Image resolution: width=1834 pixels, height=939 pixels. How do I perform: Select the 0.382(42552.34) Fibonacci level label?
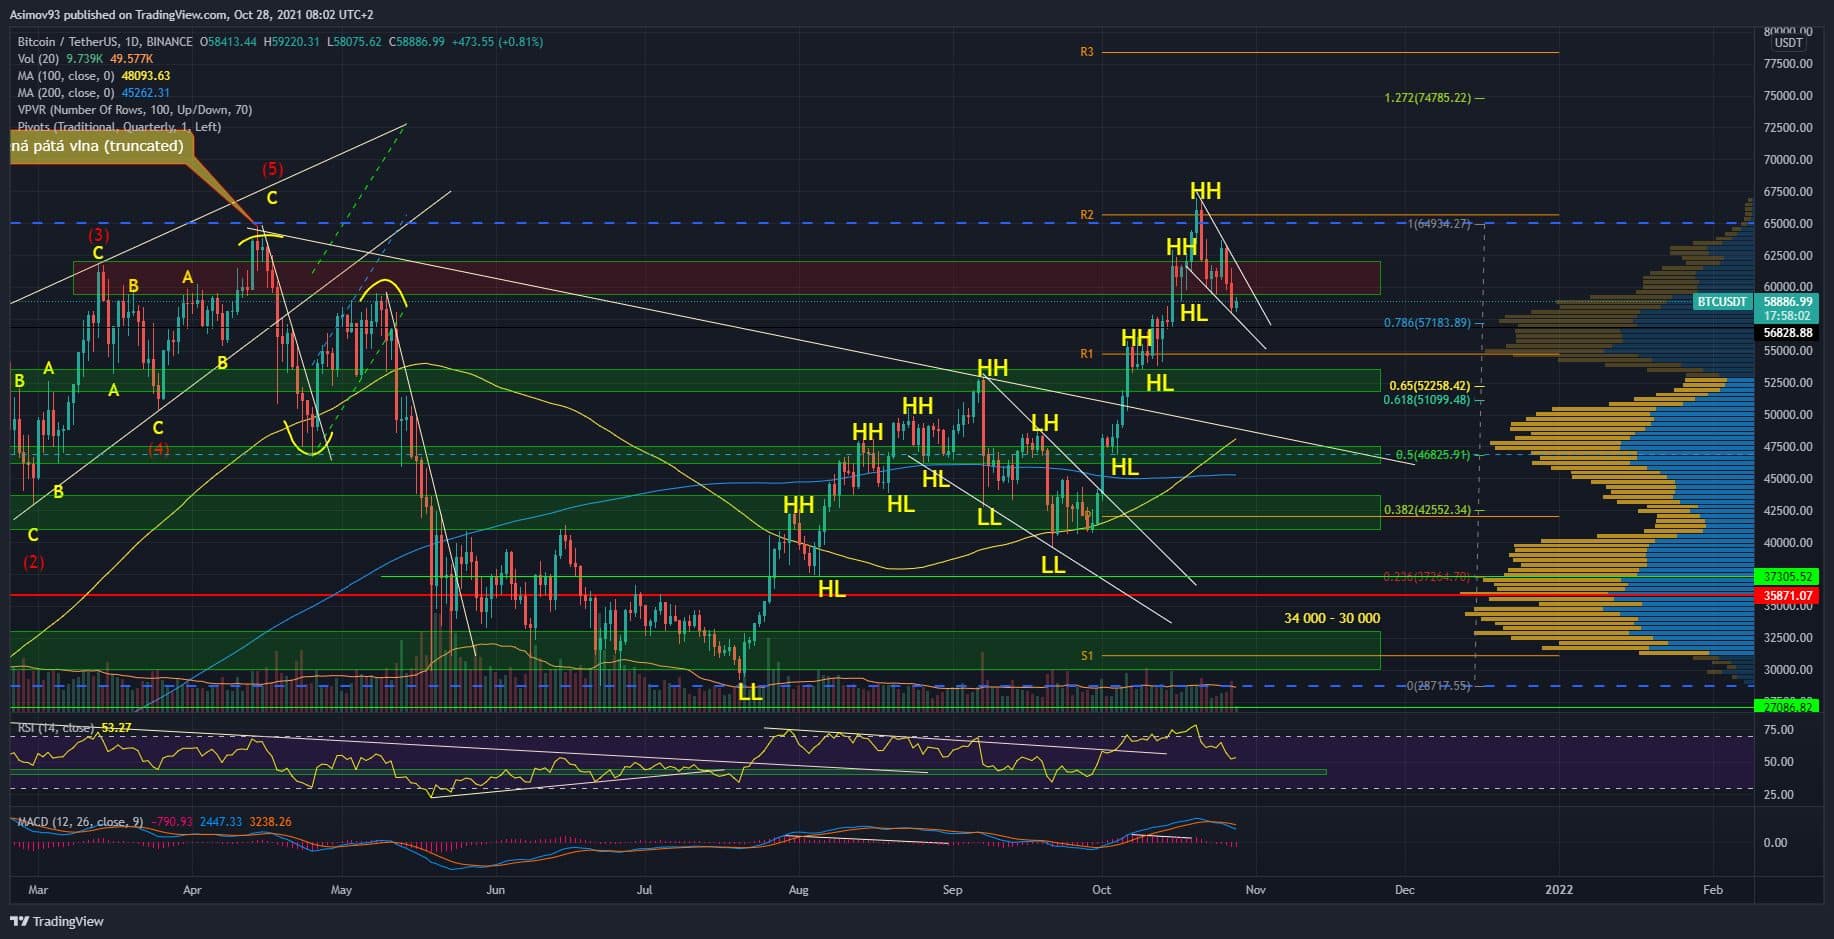click(1427, 510)
